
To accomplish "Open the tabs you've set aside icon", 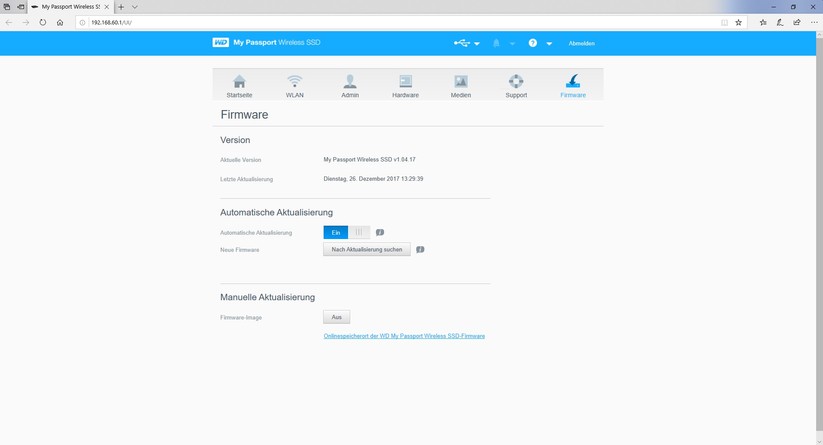I will coord(7,7).
